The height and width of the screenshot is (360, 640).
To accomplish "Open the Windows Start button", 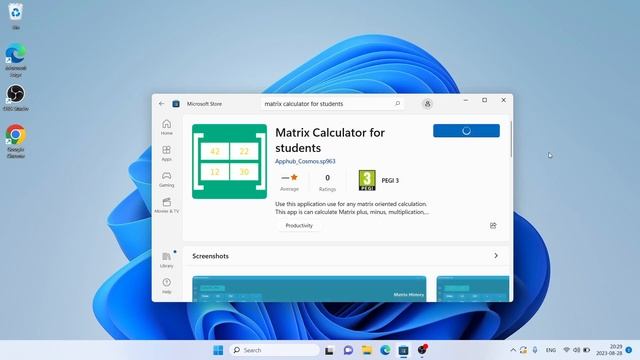I will click(218, 350).
